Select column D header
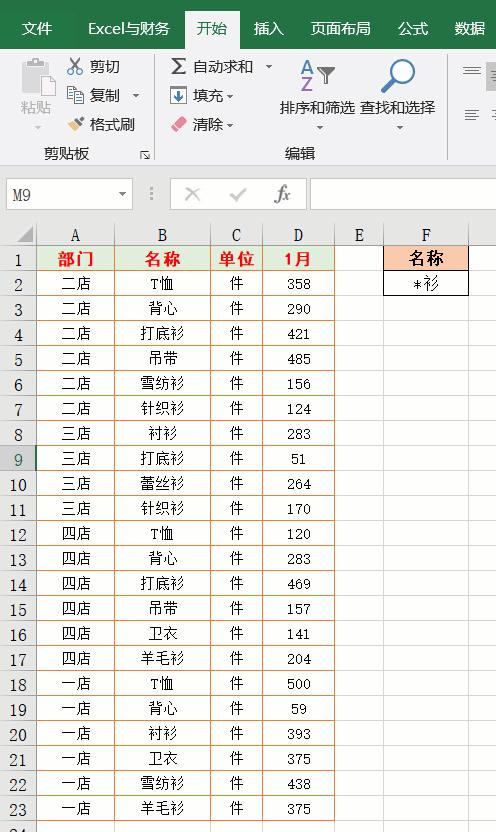 [x=299, y=235]
